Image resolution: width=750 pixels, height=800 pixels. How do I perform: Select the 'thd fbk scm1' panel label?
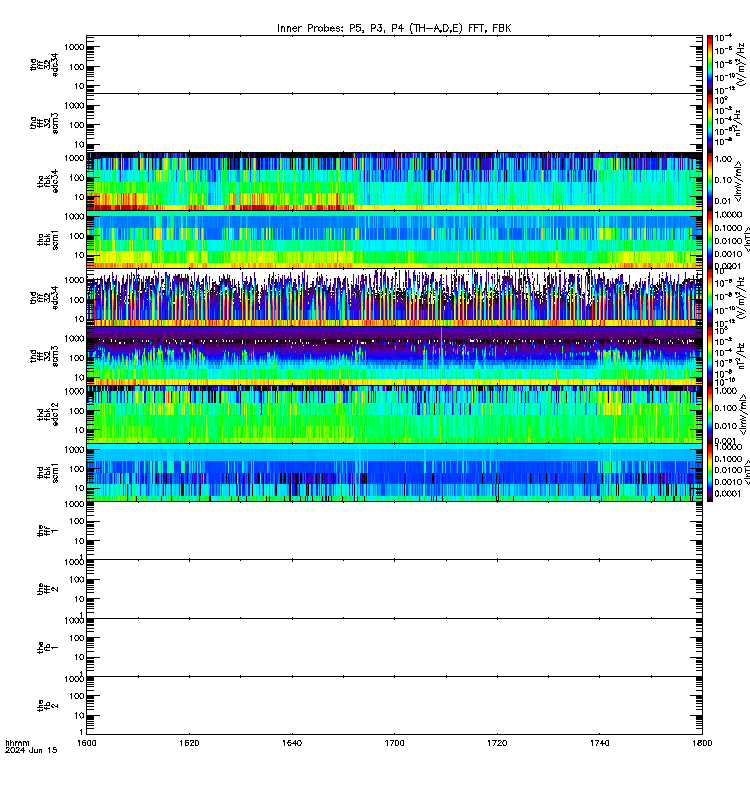click(x=48, y=473)
